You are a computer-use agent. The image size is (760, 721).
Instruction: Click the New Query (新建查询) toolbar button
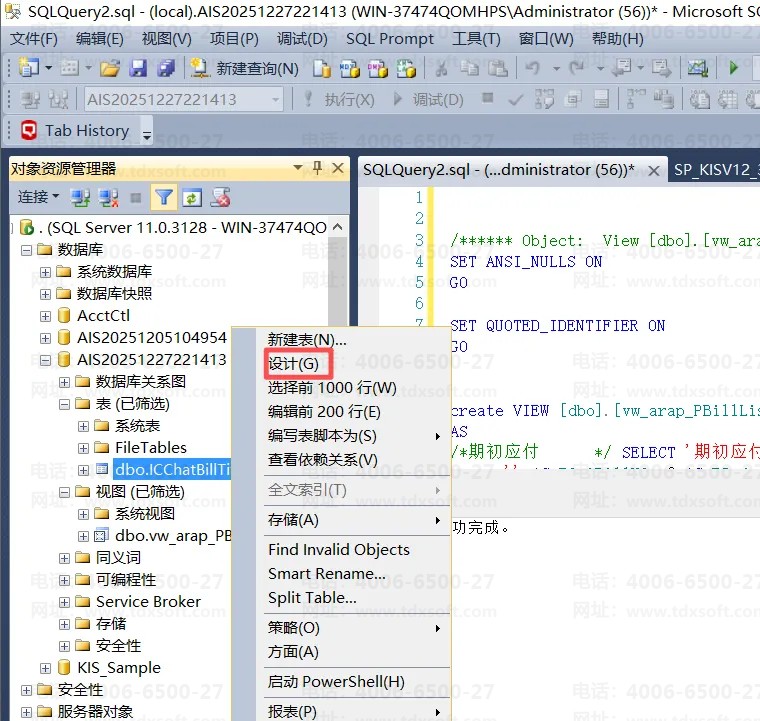point(245,69)
